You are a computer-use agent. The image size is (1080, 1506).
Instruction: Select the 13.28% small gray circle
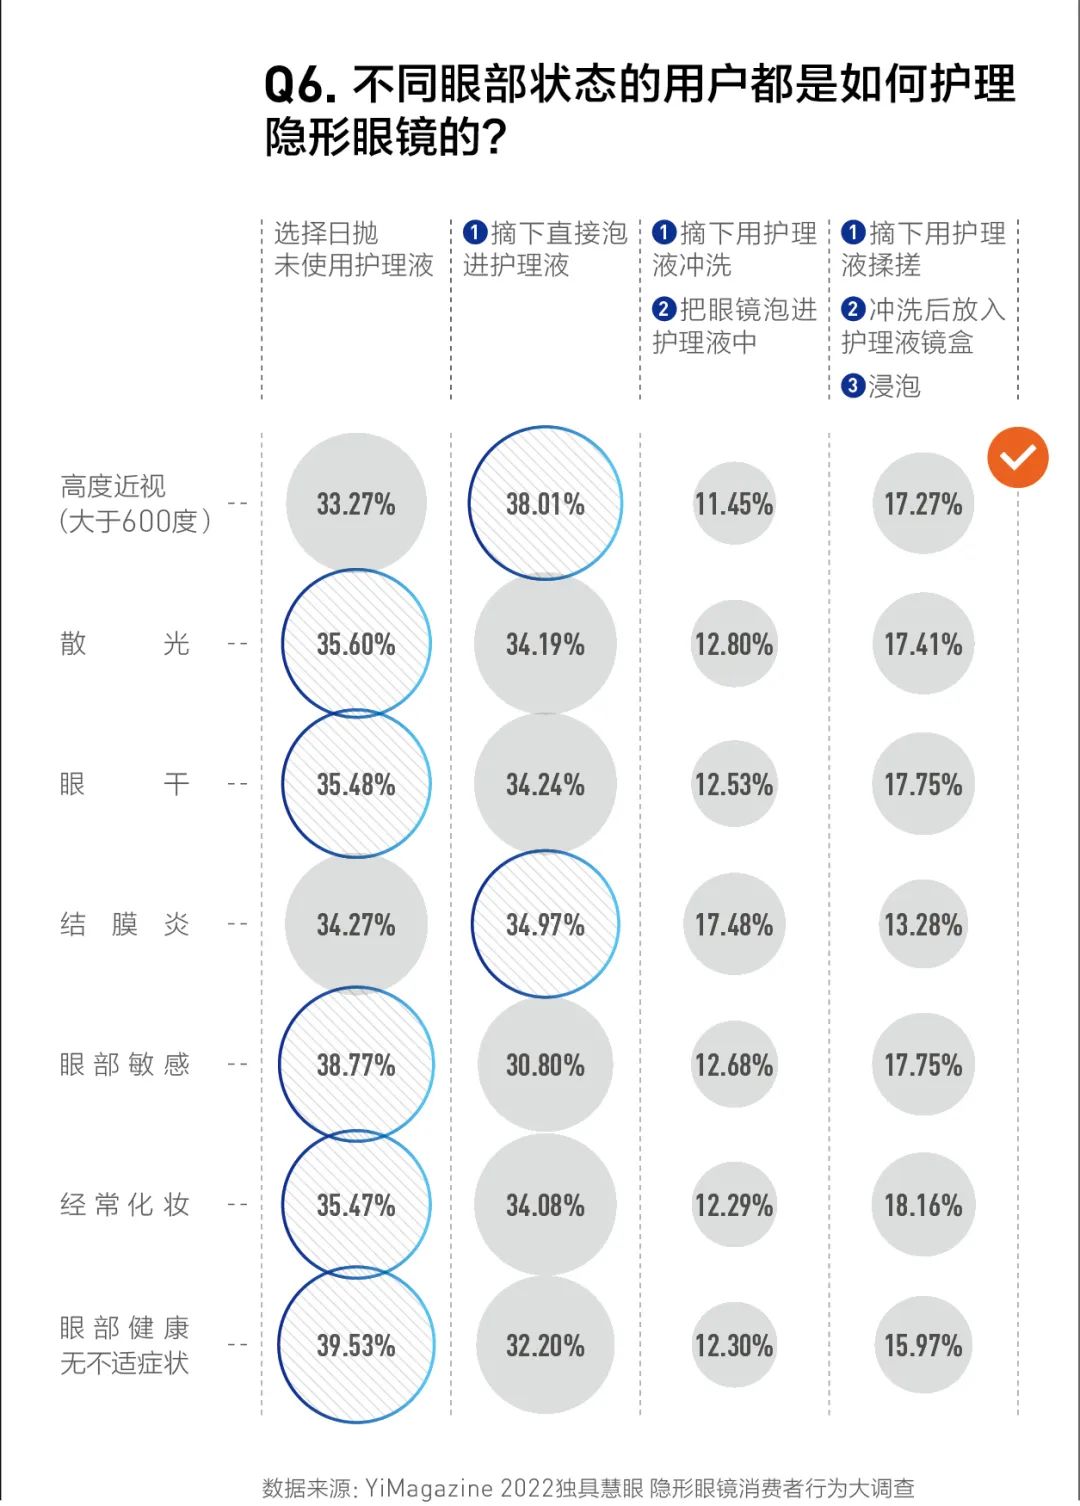tap(923, 924)
